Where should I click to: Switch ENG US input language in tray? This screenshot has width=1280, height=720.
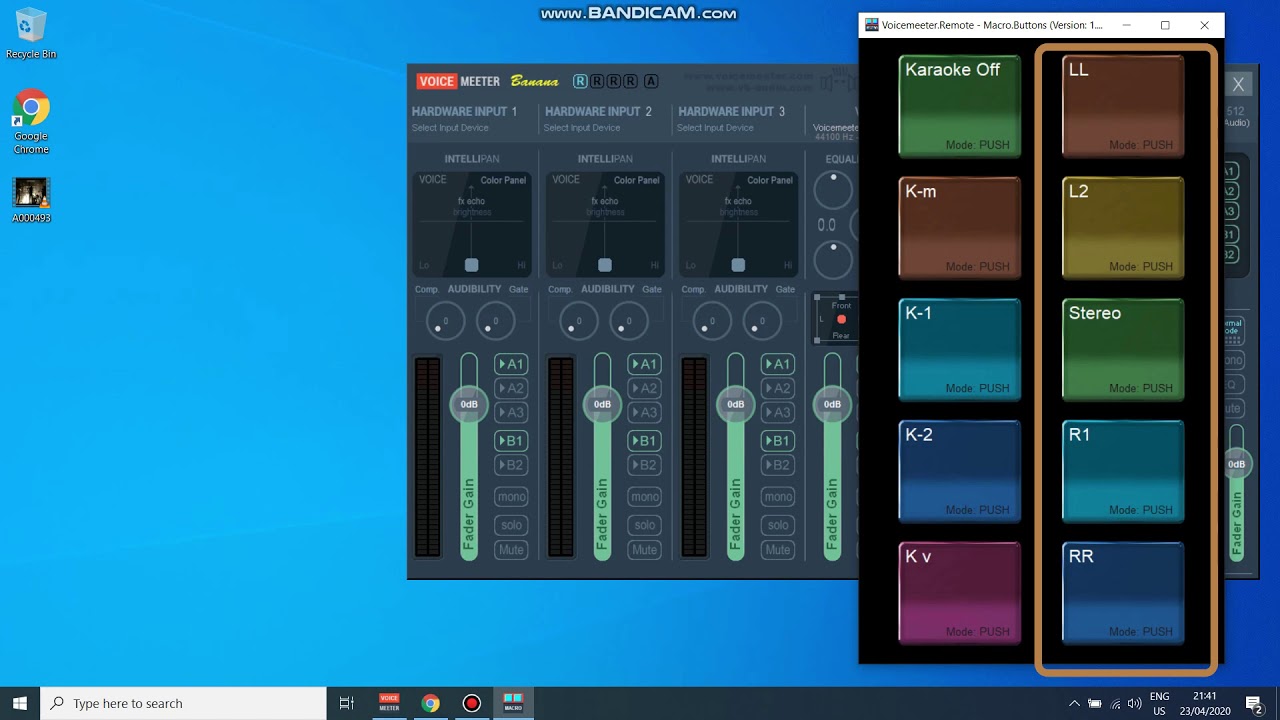1160,703
